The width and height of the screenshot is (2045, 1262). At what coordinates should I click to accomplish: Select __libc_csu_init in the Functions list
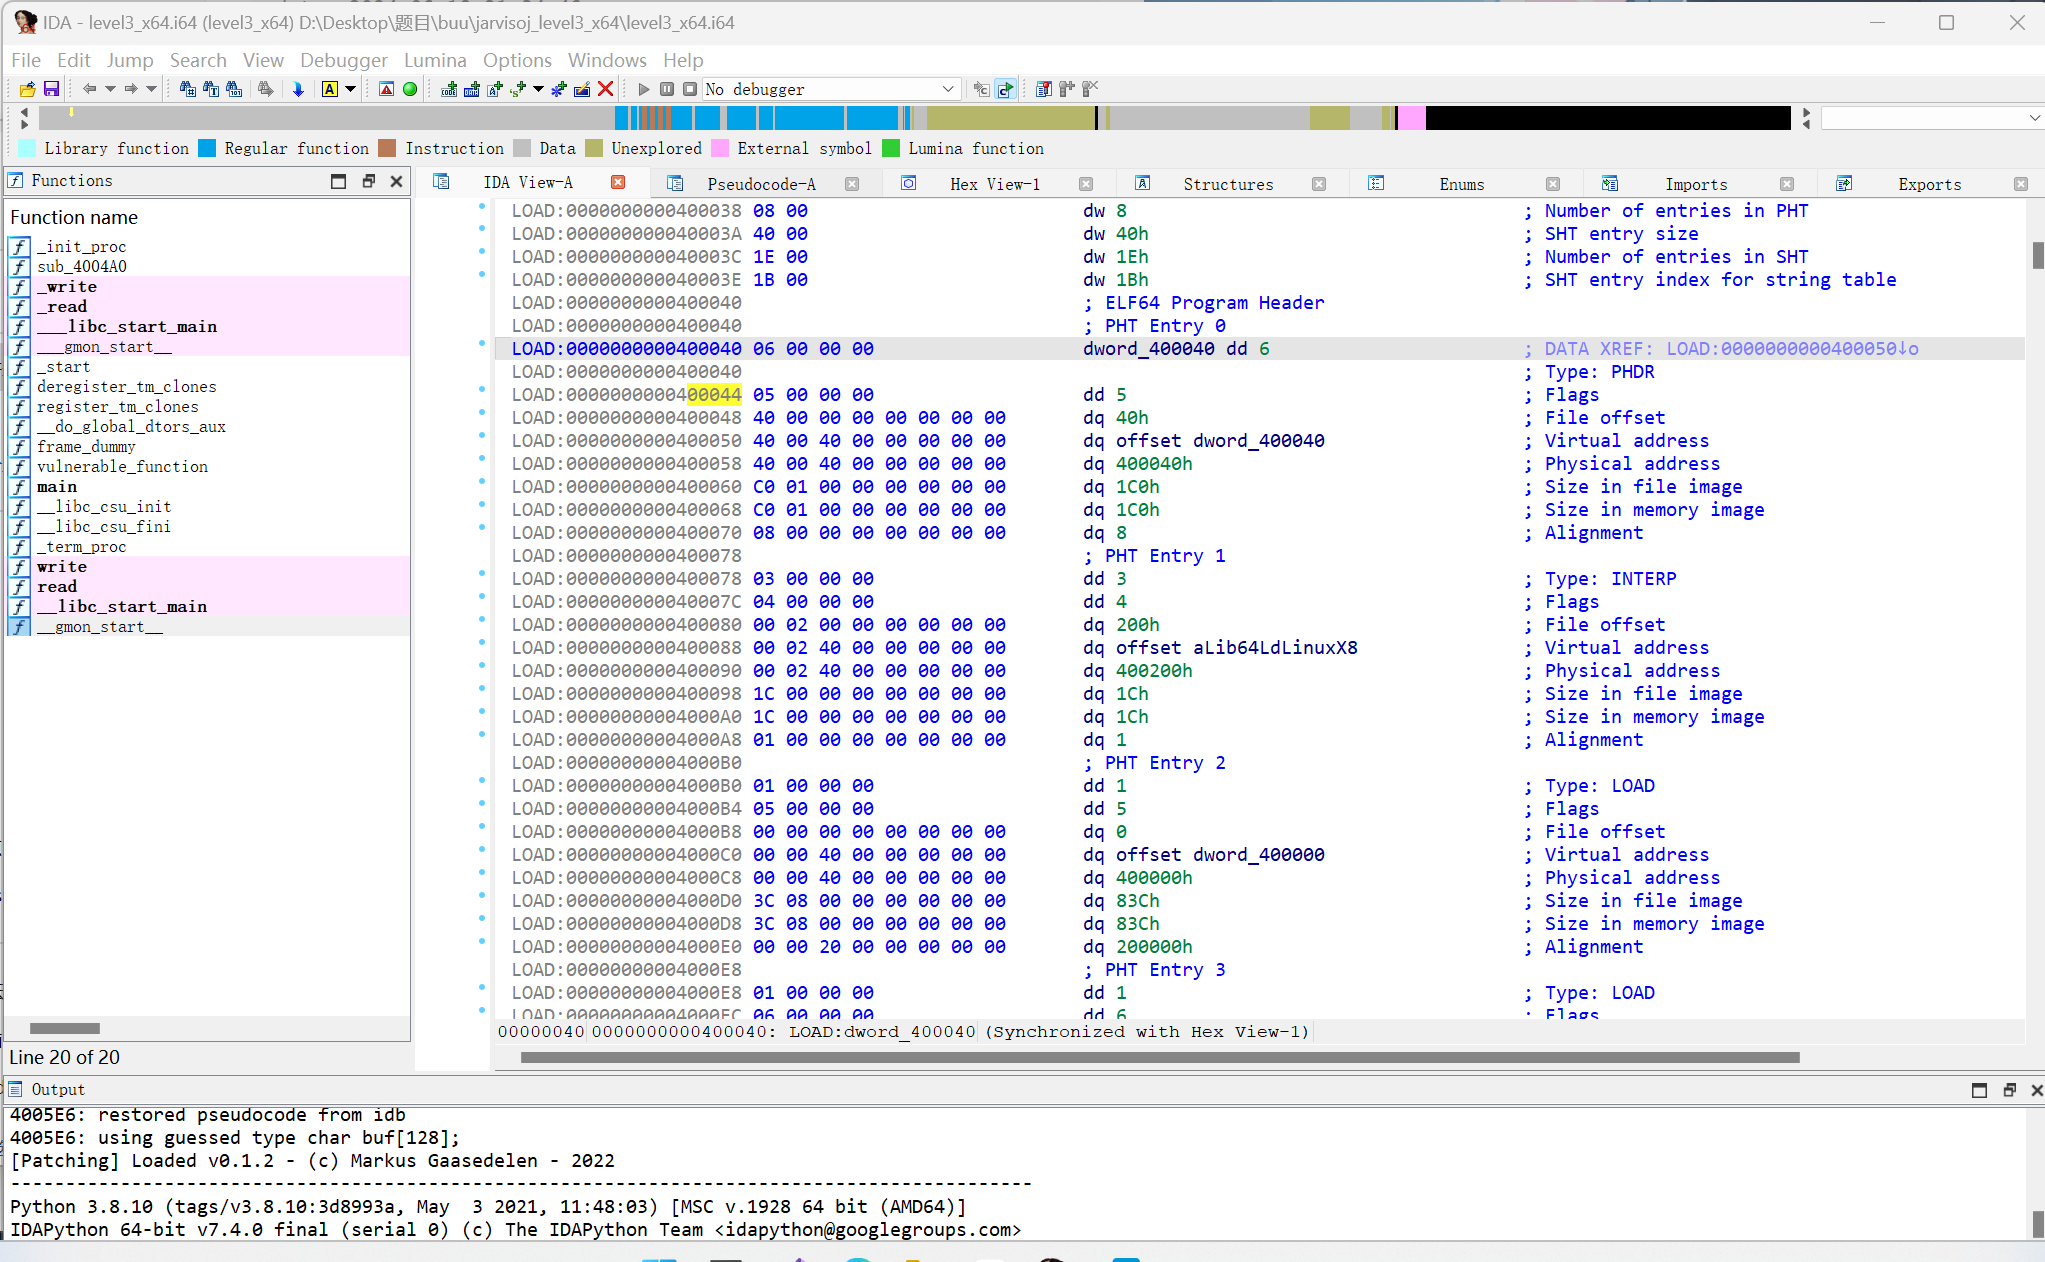tap(104, 506)
